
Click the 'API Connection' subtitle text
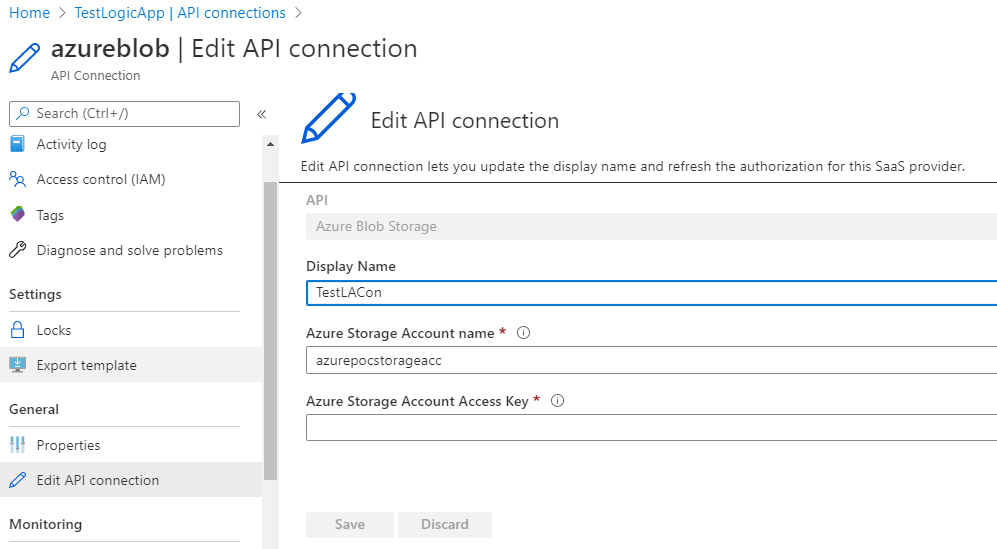click(x=95, y=75)
